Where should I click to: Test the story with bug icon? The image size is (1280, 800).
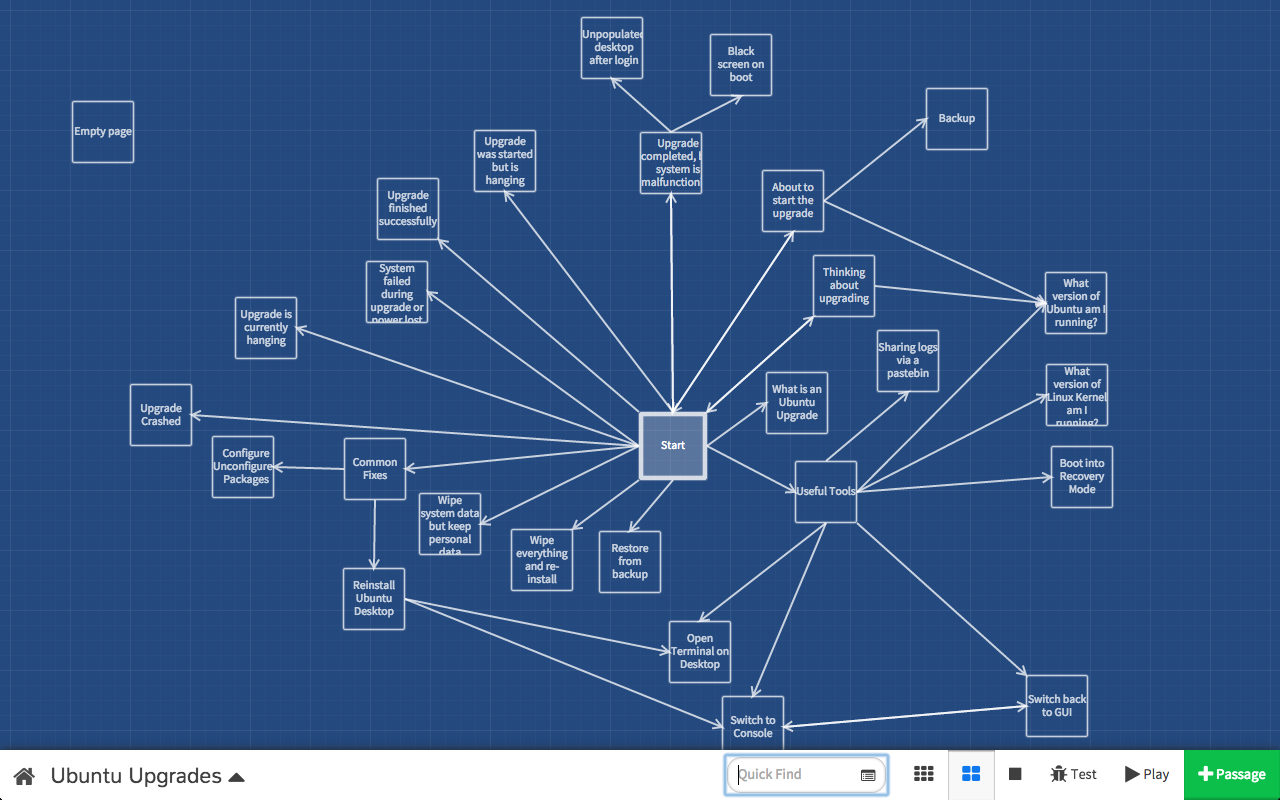click(x=1074, y=774)
